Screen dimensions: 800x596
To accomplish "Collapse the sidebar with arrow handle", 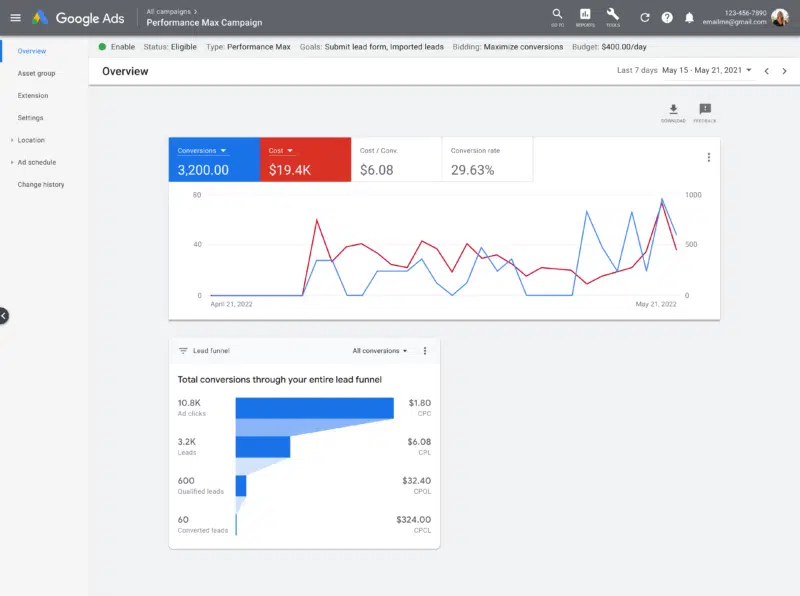I will coord(4,315).
